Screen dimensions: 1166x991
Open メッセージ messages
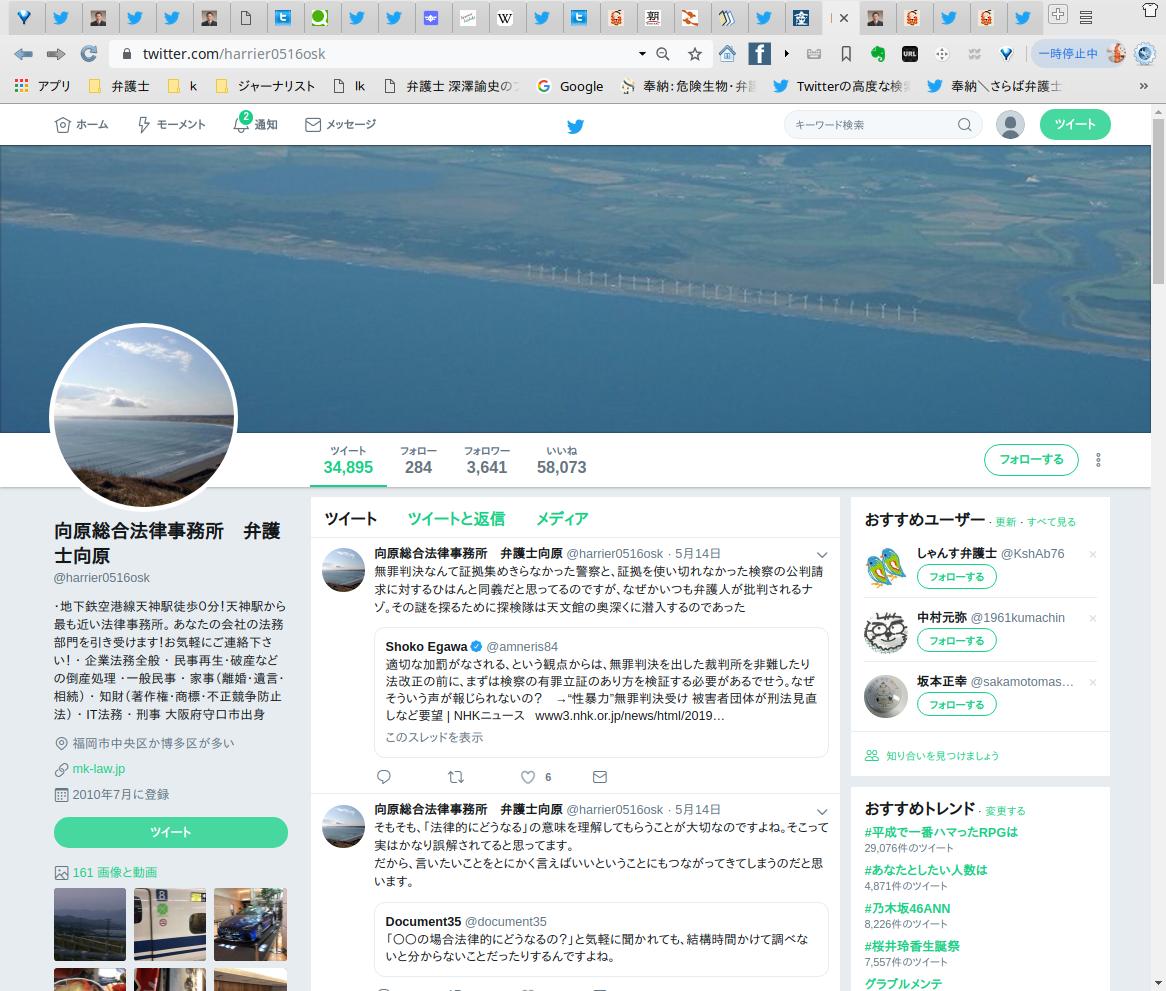pyautogui.click(x=341, y=125)
